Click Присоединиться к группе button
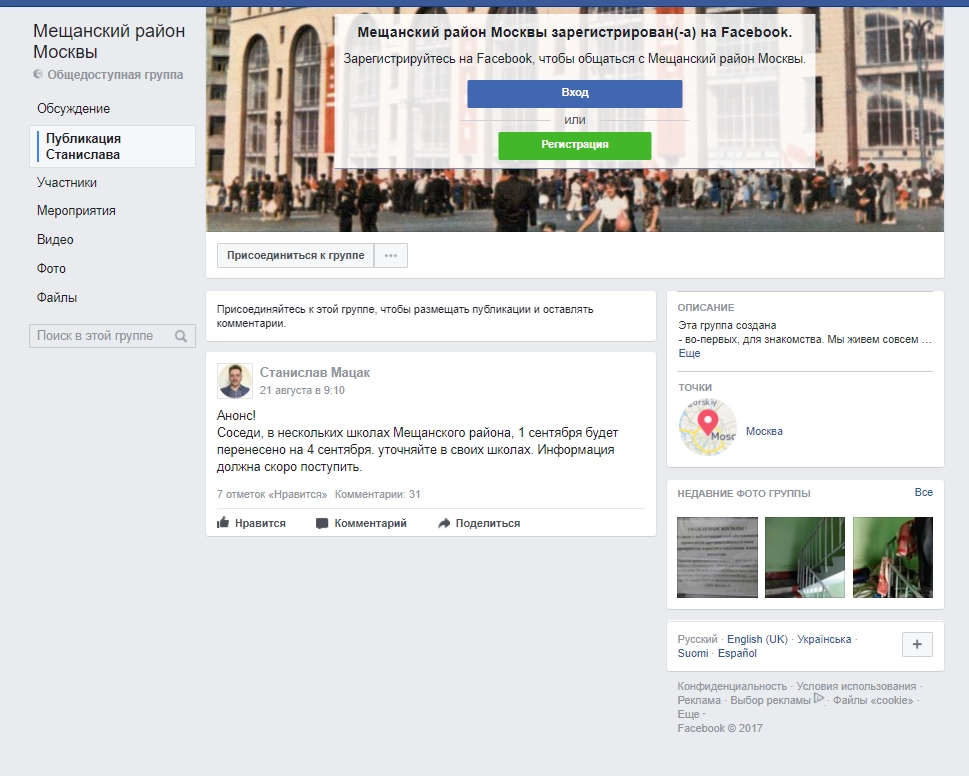Screen dimensions: 969x776 295,256
